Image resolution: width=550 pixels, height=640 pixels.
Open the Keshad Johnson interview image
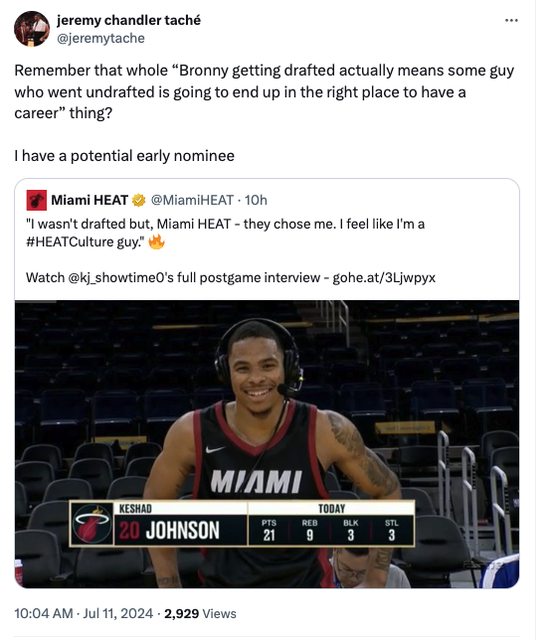[267, 444]
